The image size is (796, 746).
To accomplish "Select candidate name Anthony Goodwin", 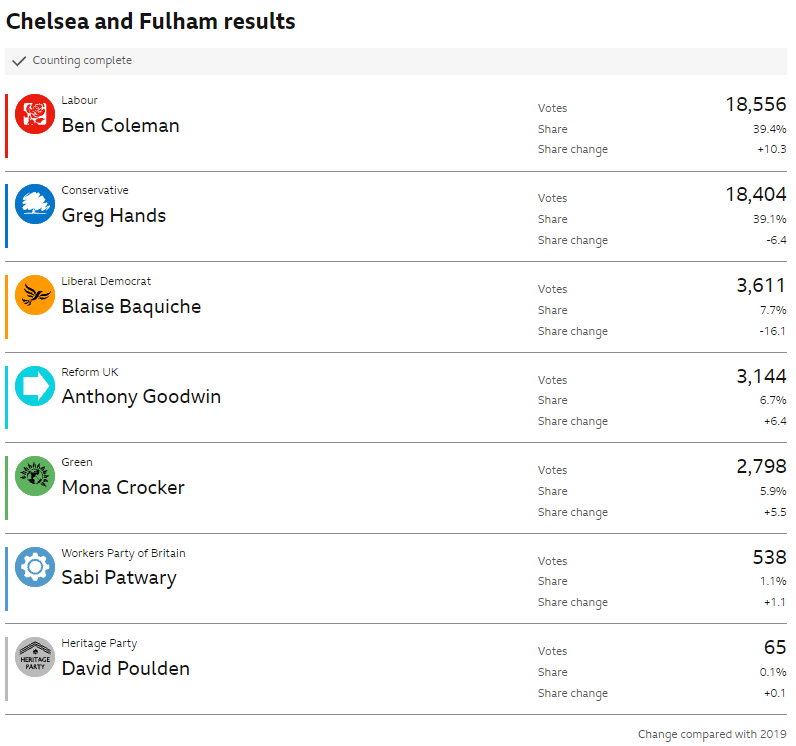I will (141, 397).
